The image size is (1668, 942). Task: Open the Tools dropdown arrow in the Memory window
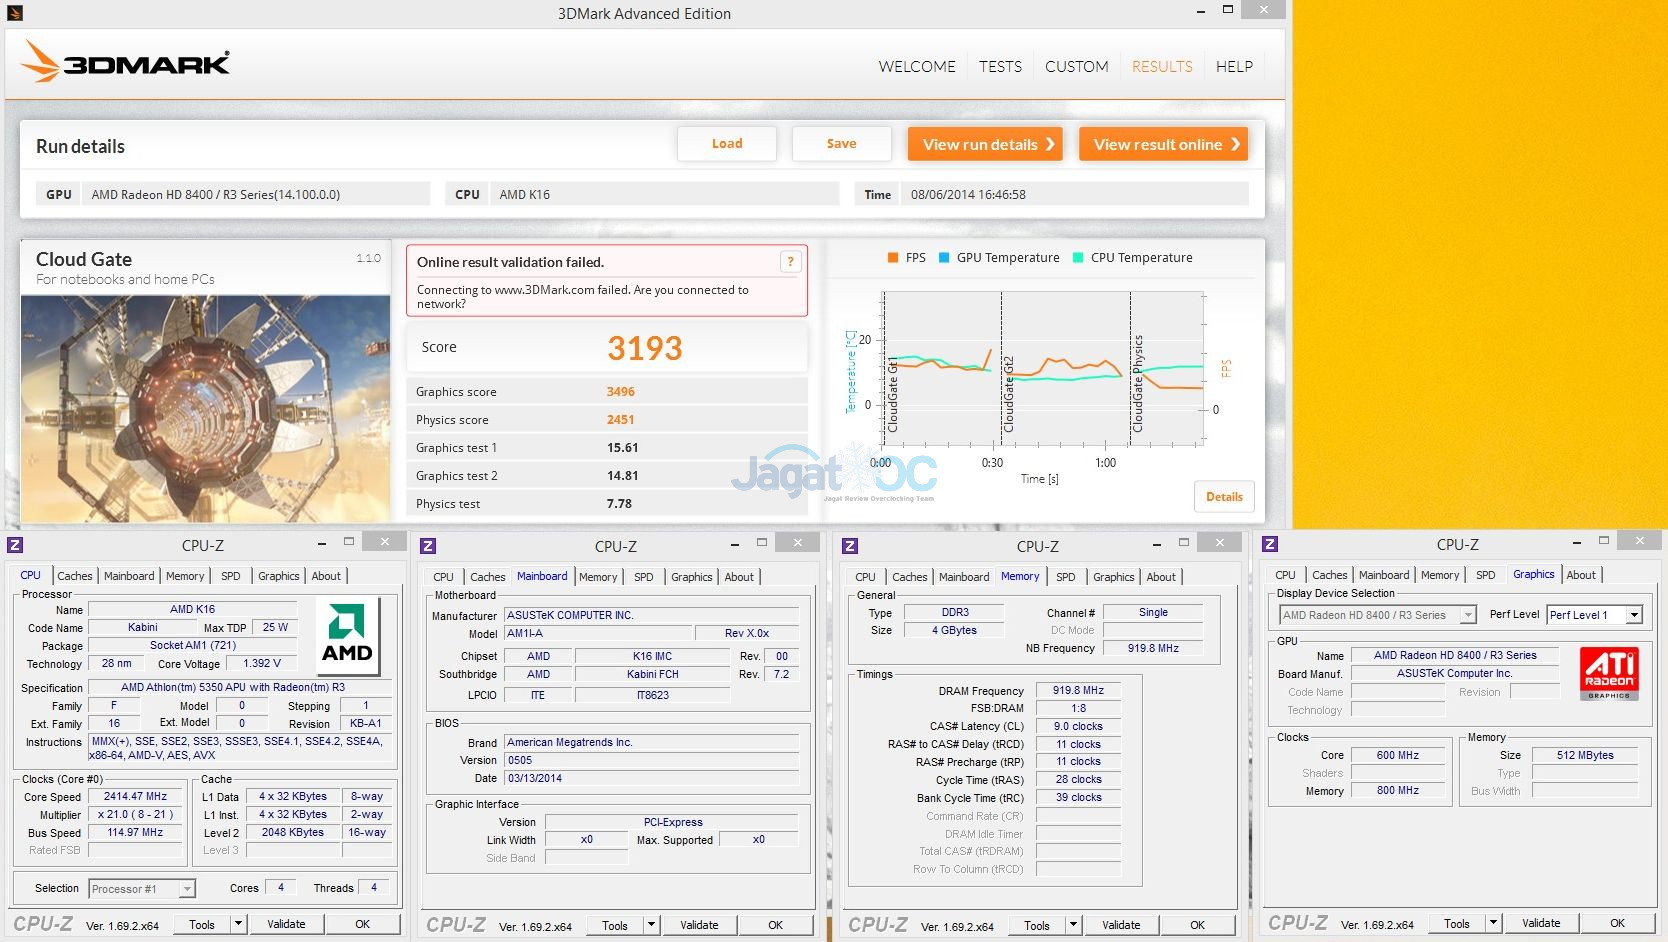click(x=1073, y=925)
